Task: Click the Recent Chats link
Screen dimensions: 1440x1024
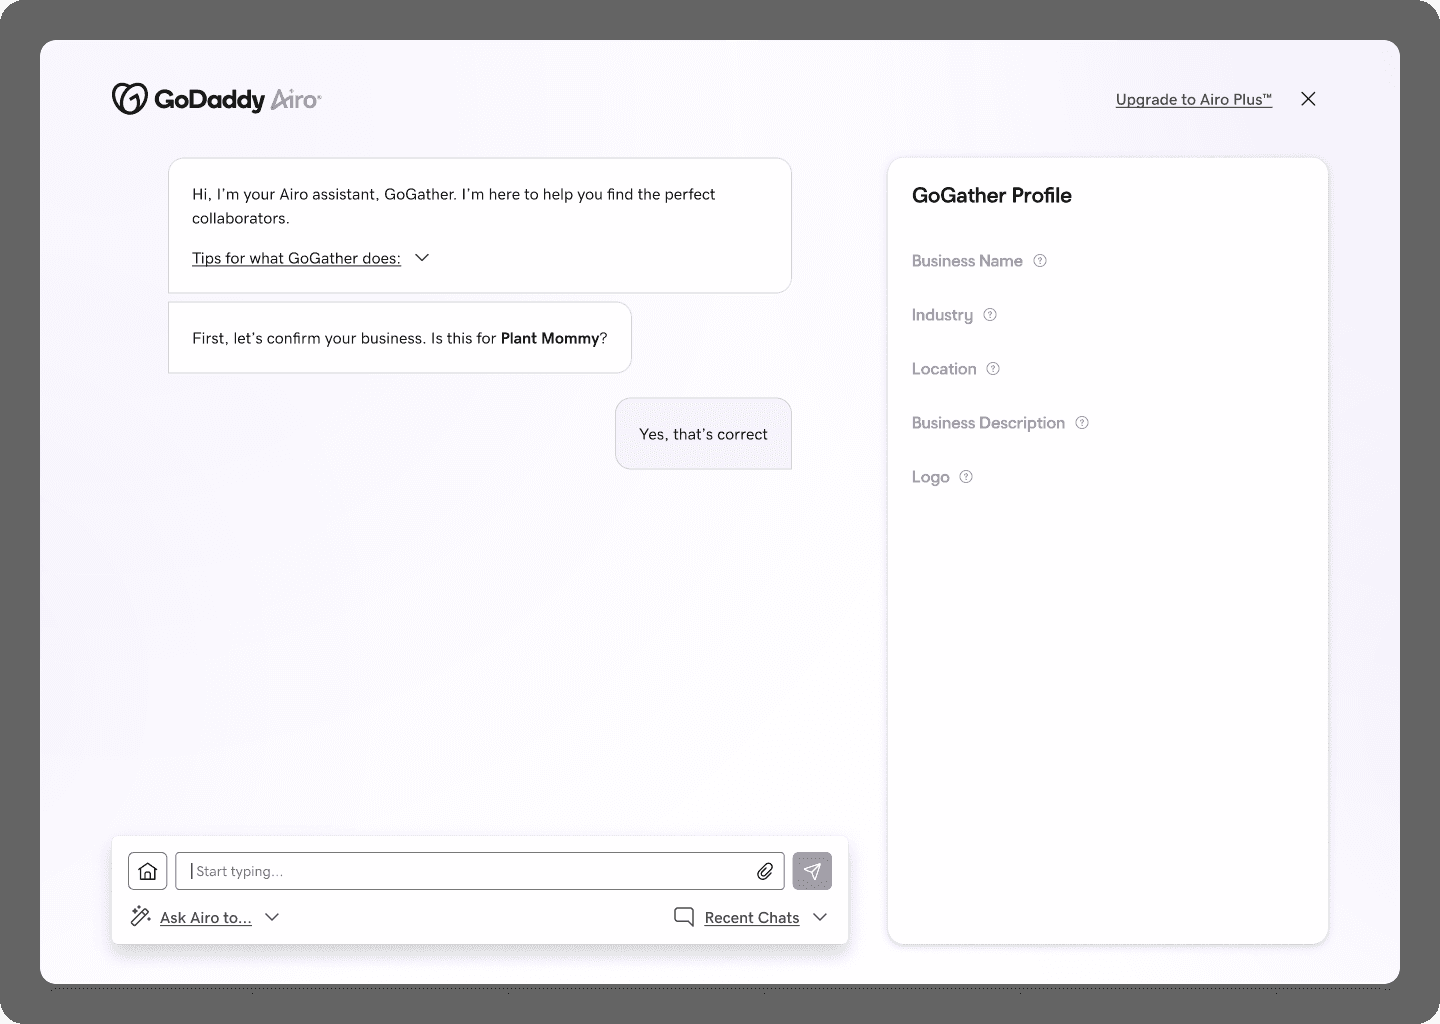Action: [x=752, y=917]
